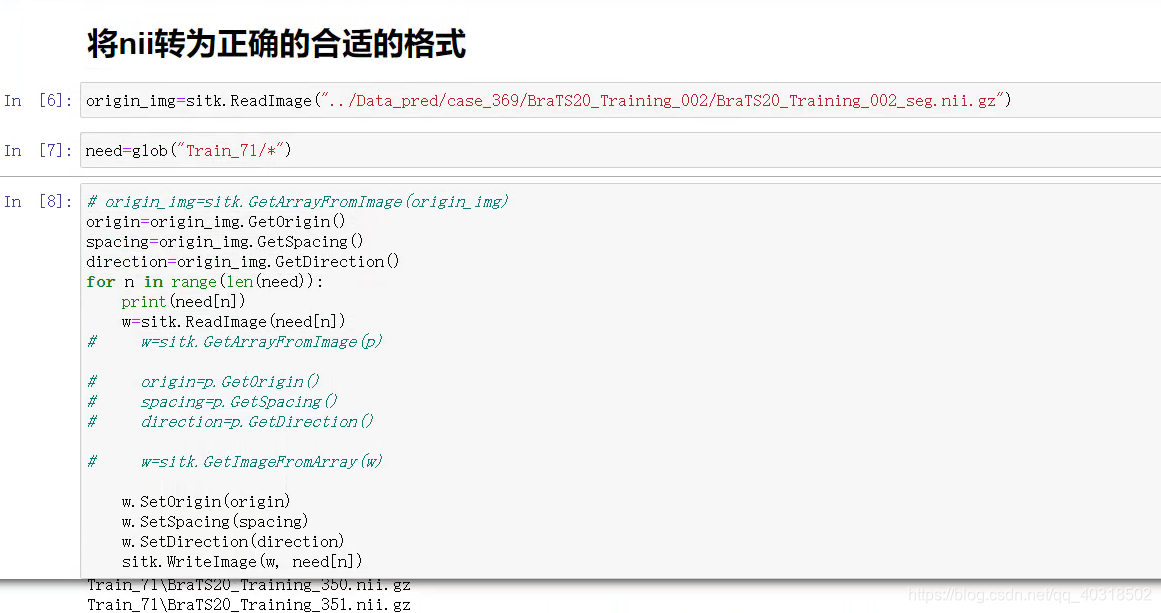
Task: Click the commented line origin_img=sitk.GetArrayFromImage(origin_img)
Action: (298, 201)
